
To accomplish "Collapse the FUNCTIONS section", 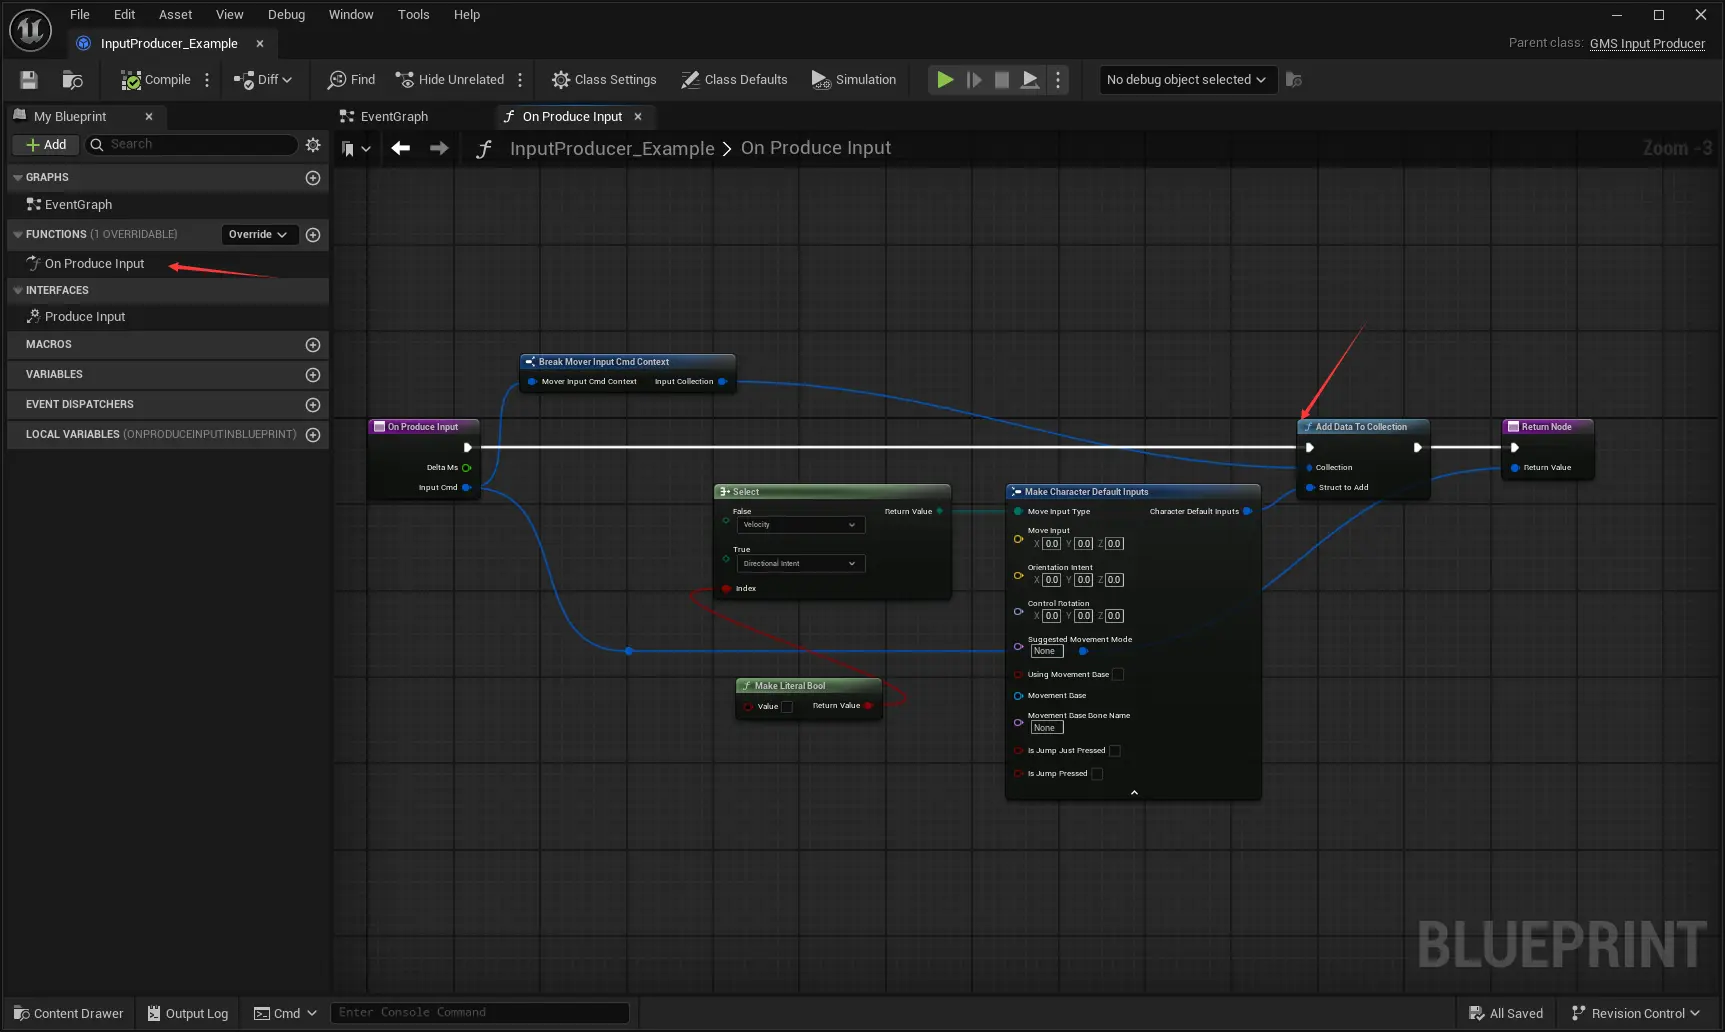I will (18, 235).
